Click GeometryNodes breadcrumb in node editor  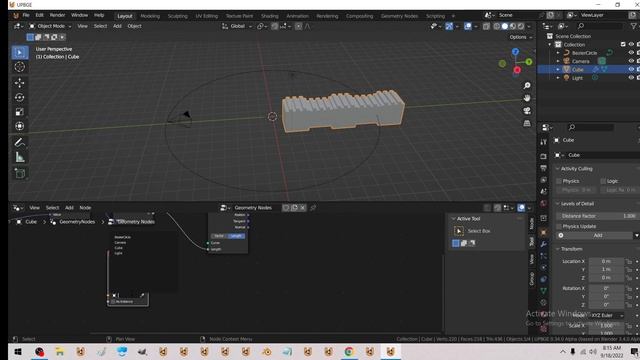pos(77,222)
